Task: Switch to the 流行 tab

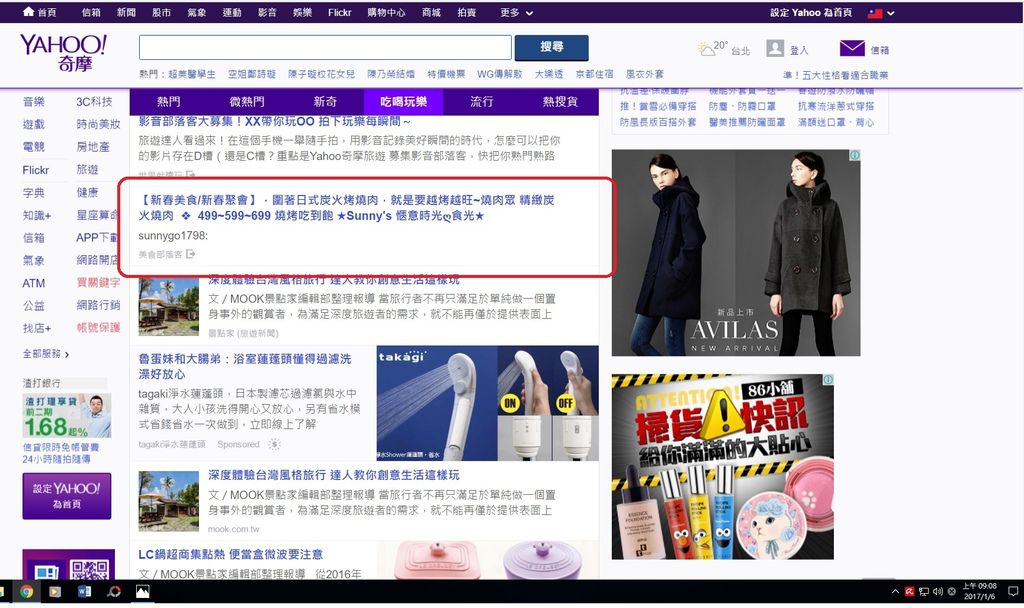Action: click(x=482, y=102)
